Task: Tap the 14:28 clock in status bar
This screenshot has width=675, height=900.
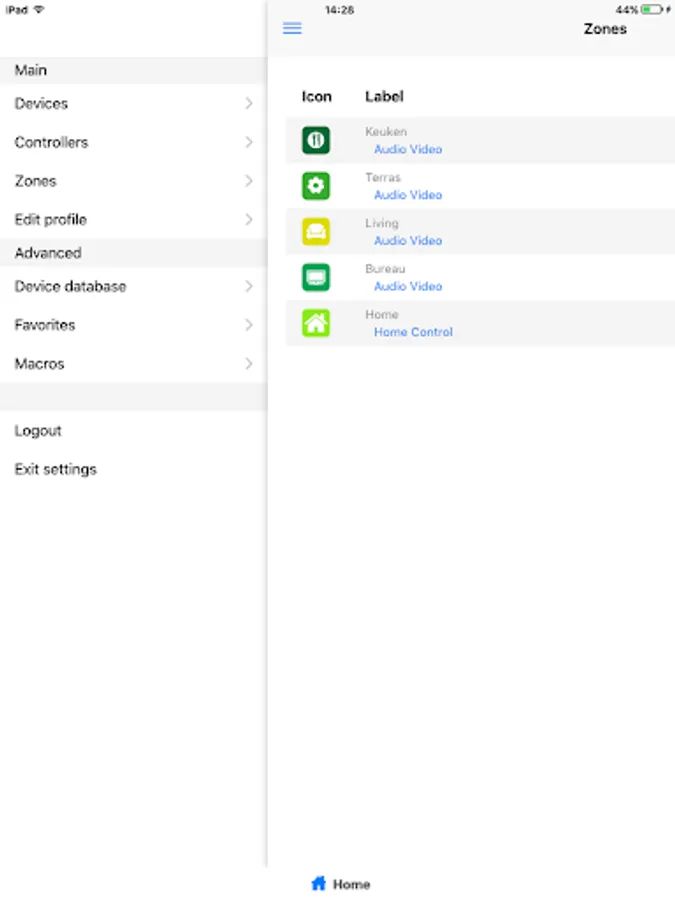Action: click(339, 10)
